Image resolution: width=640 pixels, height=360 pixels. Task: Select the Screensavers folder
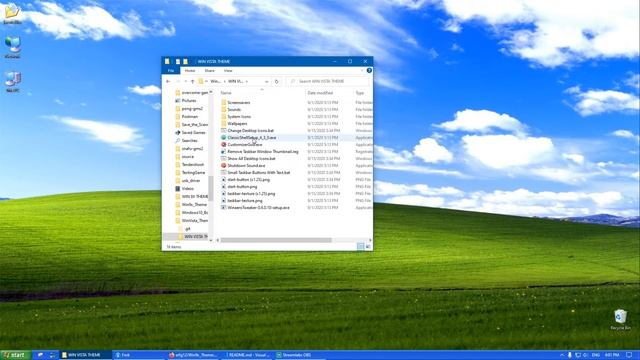click(238, 102)
